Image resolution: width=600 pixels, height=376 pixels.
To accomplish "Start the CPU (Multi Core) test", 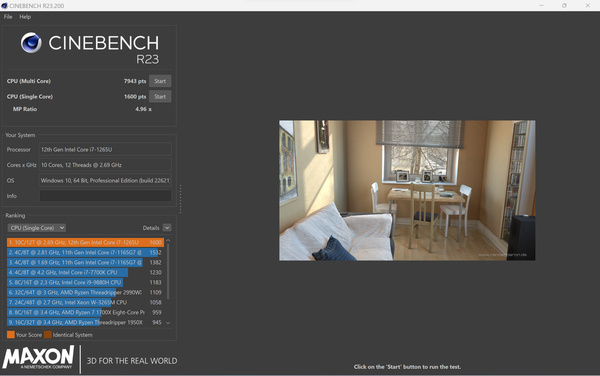I will pyautogui.click(x=160, y=81).
